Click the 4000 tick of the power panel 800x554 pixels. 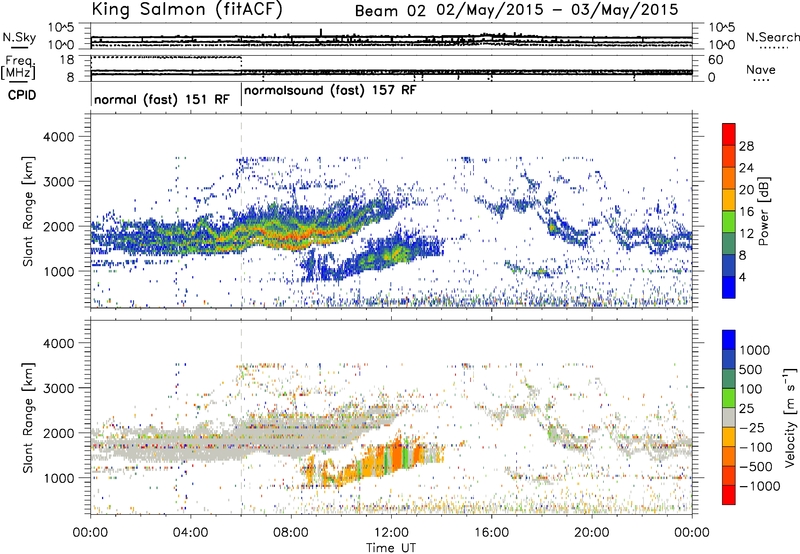[x=58, y=137]
